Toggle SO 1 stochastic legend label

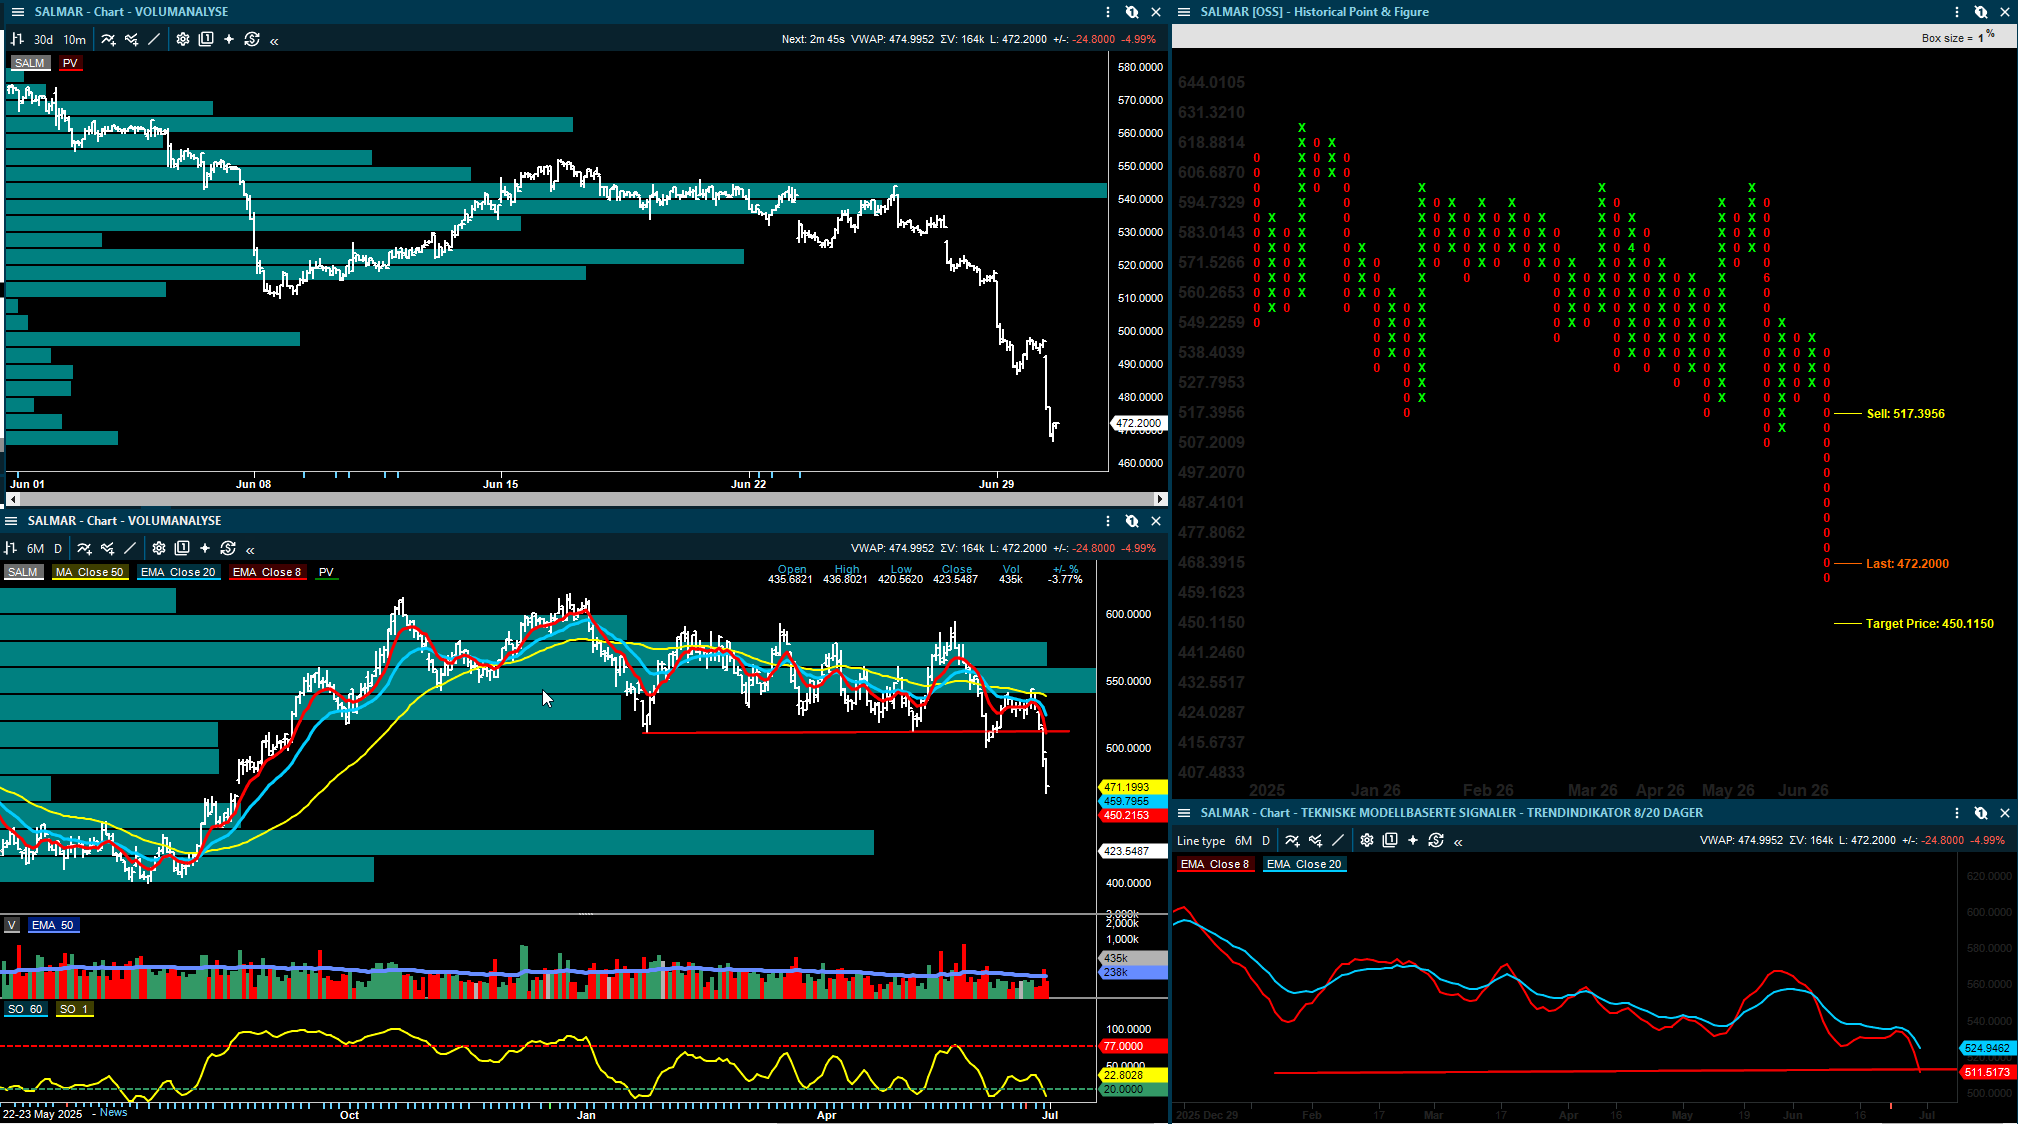click(x=75, y=1009)
